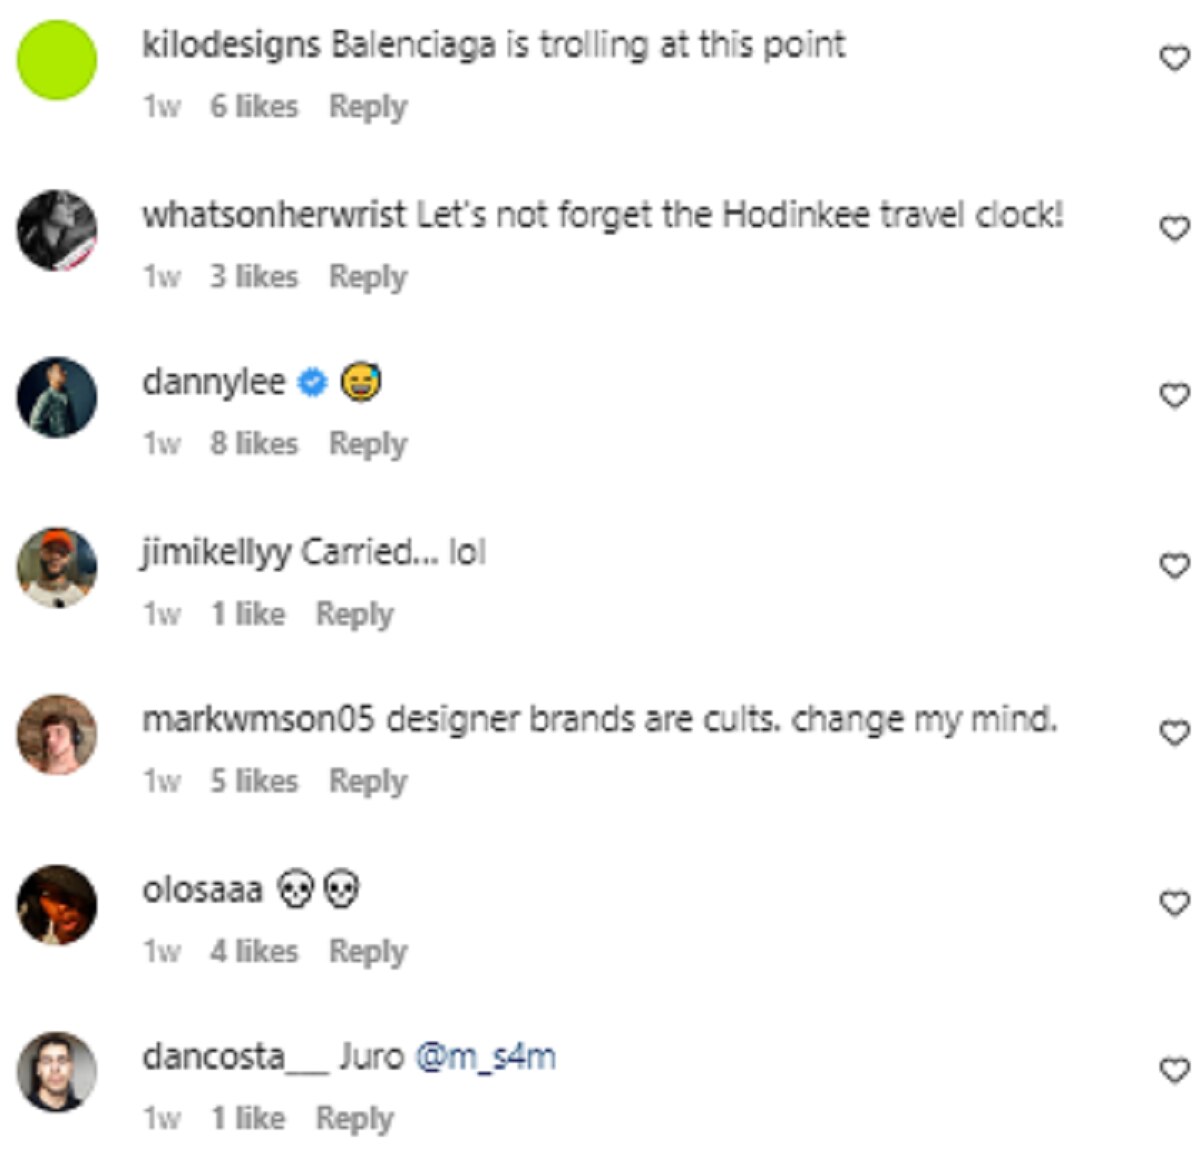The image size is (1200, 1159).
Task: Open the green kilodesigns avatar
Action: tap(57, 60)
